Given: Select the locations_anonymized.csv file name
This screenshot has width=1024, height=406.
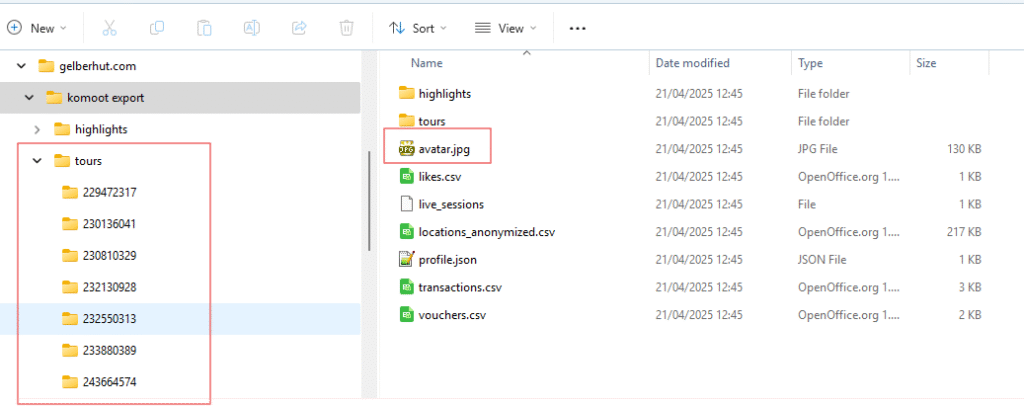Looking at the screenshot, I should point(487,232).
